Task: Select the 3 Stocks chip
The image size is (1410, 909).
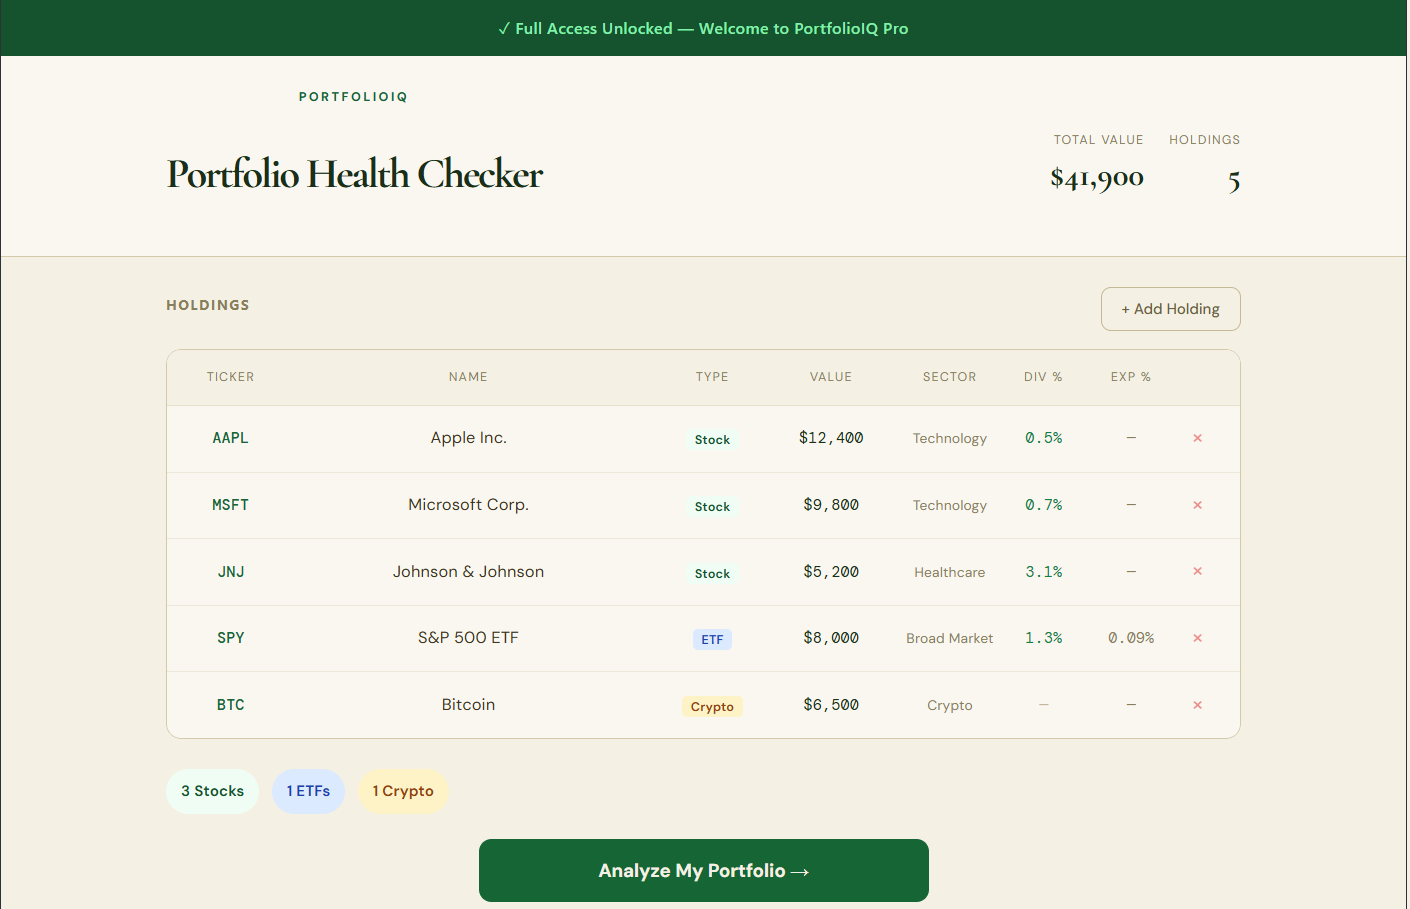Action: 212,791
